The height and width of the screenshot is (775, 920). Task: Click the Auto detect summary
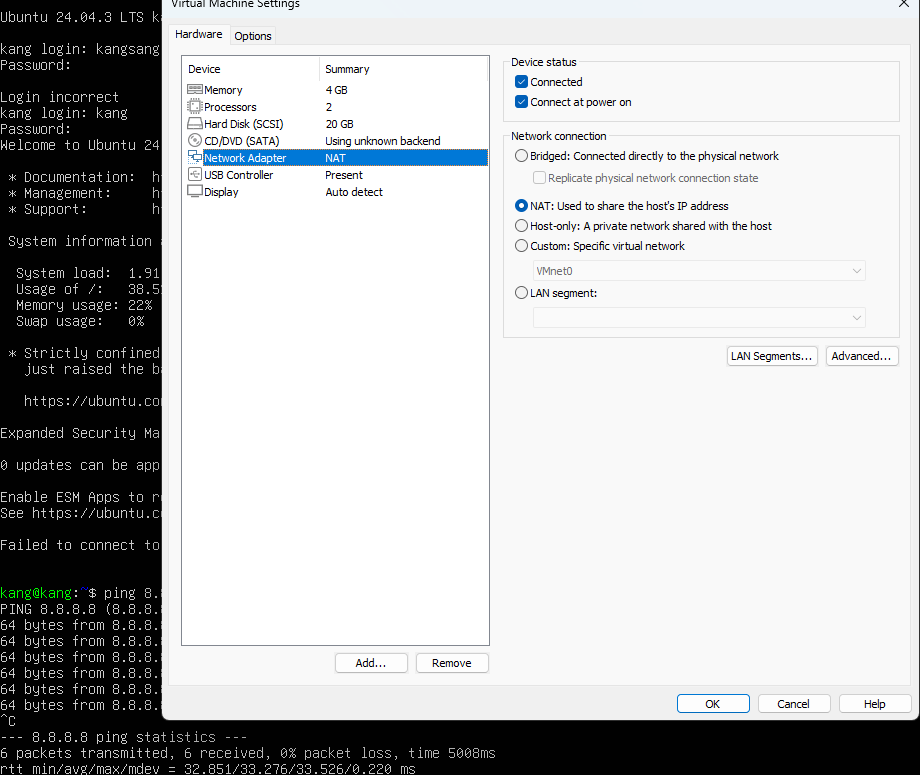click(354, 192)
